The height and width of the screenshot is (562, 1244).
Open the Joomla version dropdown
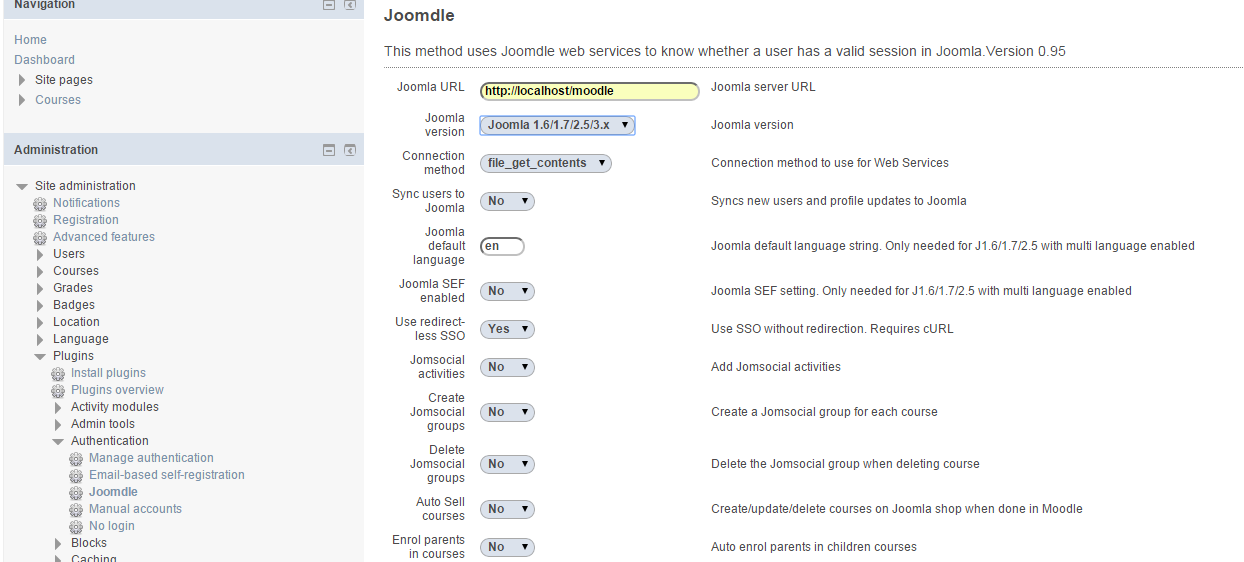[557, 125]
